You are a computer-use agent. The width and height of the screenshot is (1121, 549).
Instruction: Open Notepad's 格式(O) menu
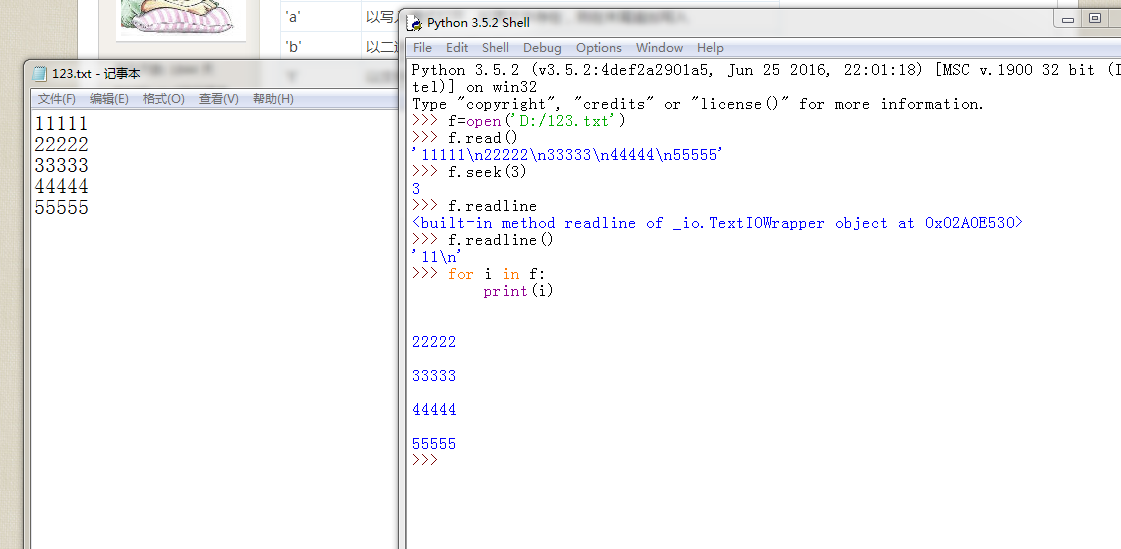[x=163, y=99]
